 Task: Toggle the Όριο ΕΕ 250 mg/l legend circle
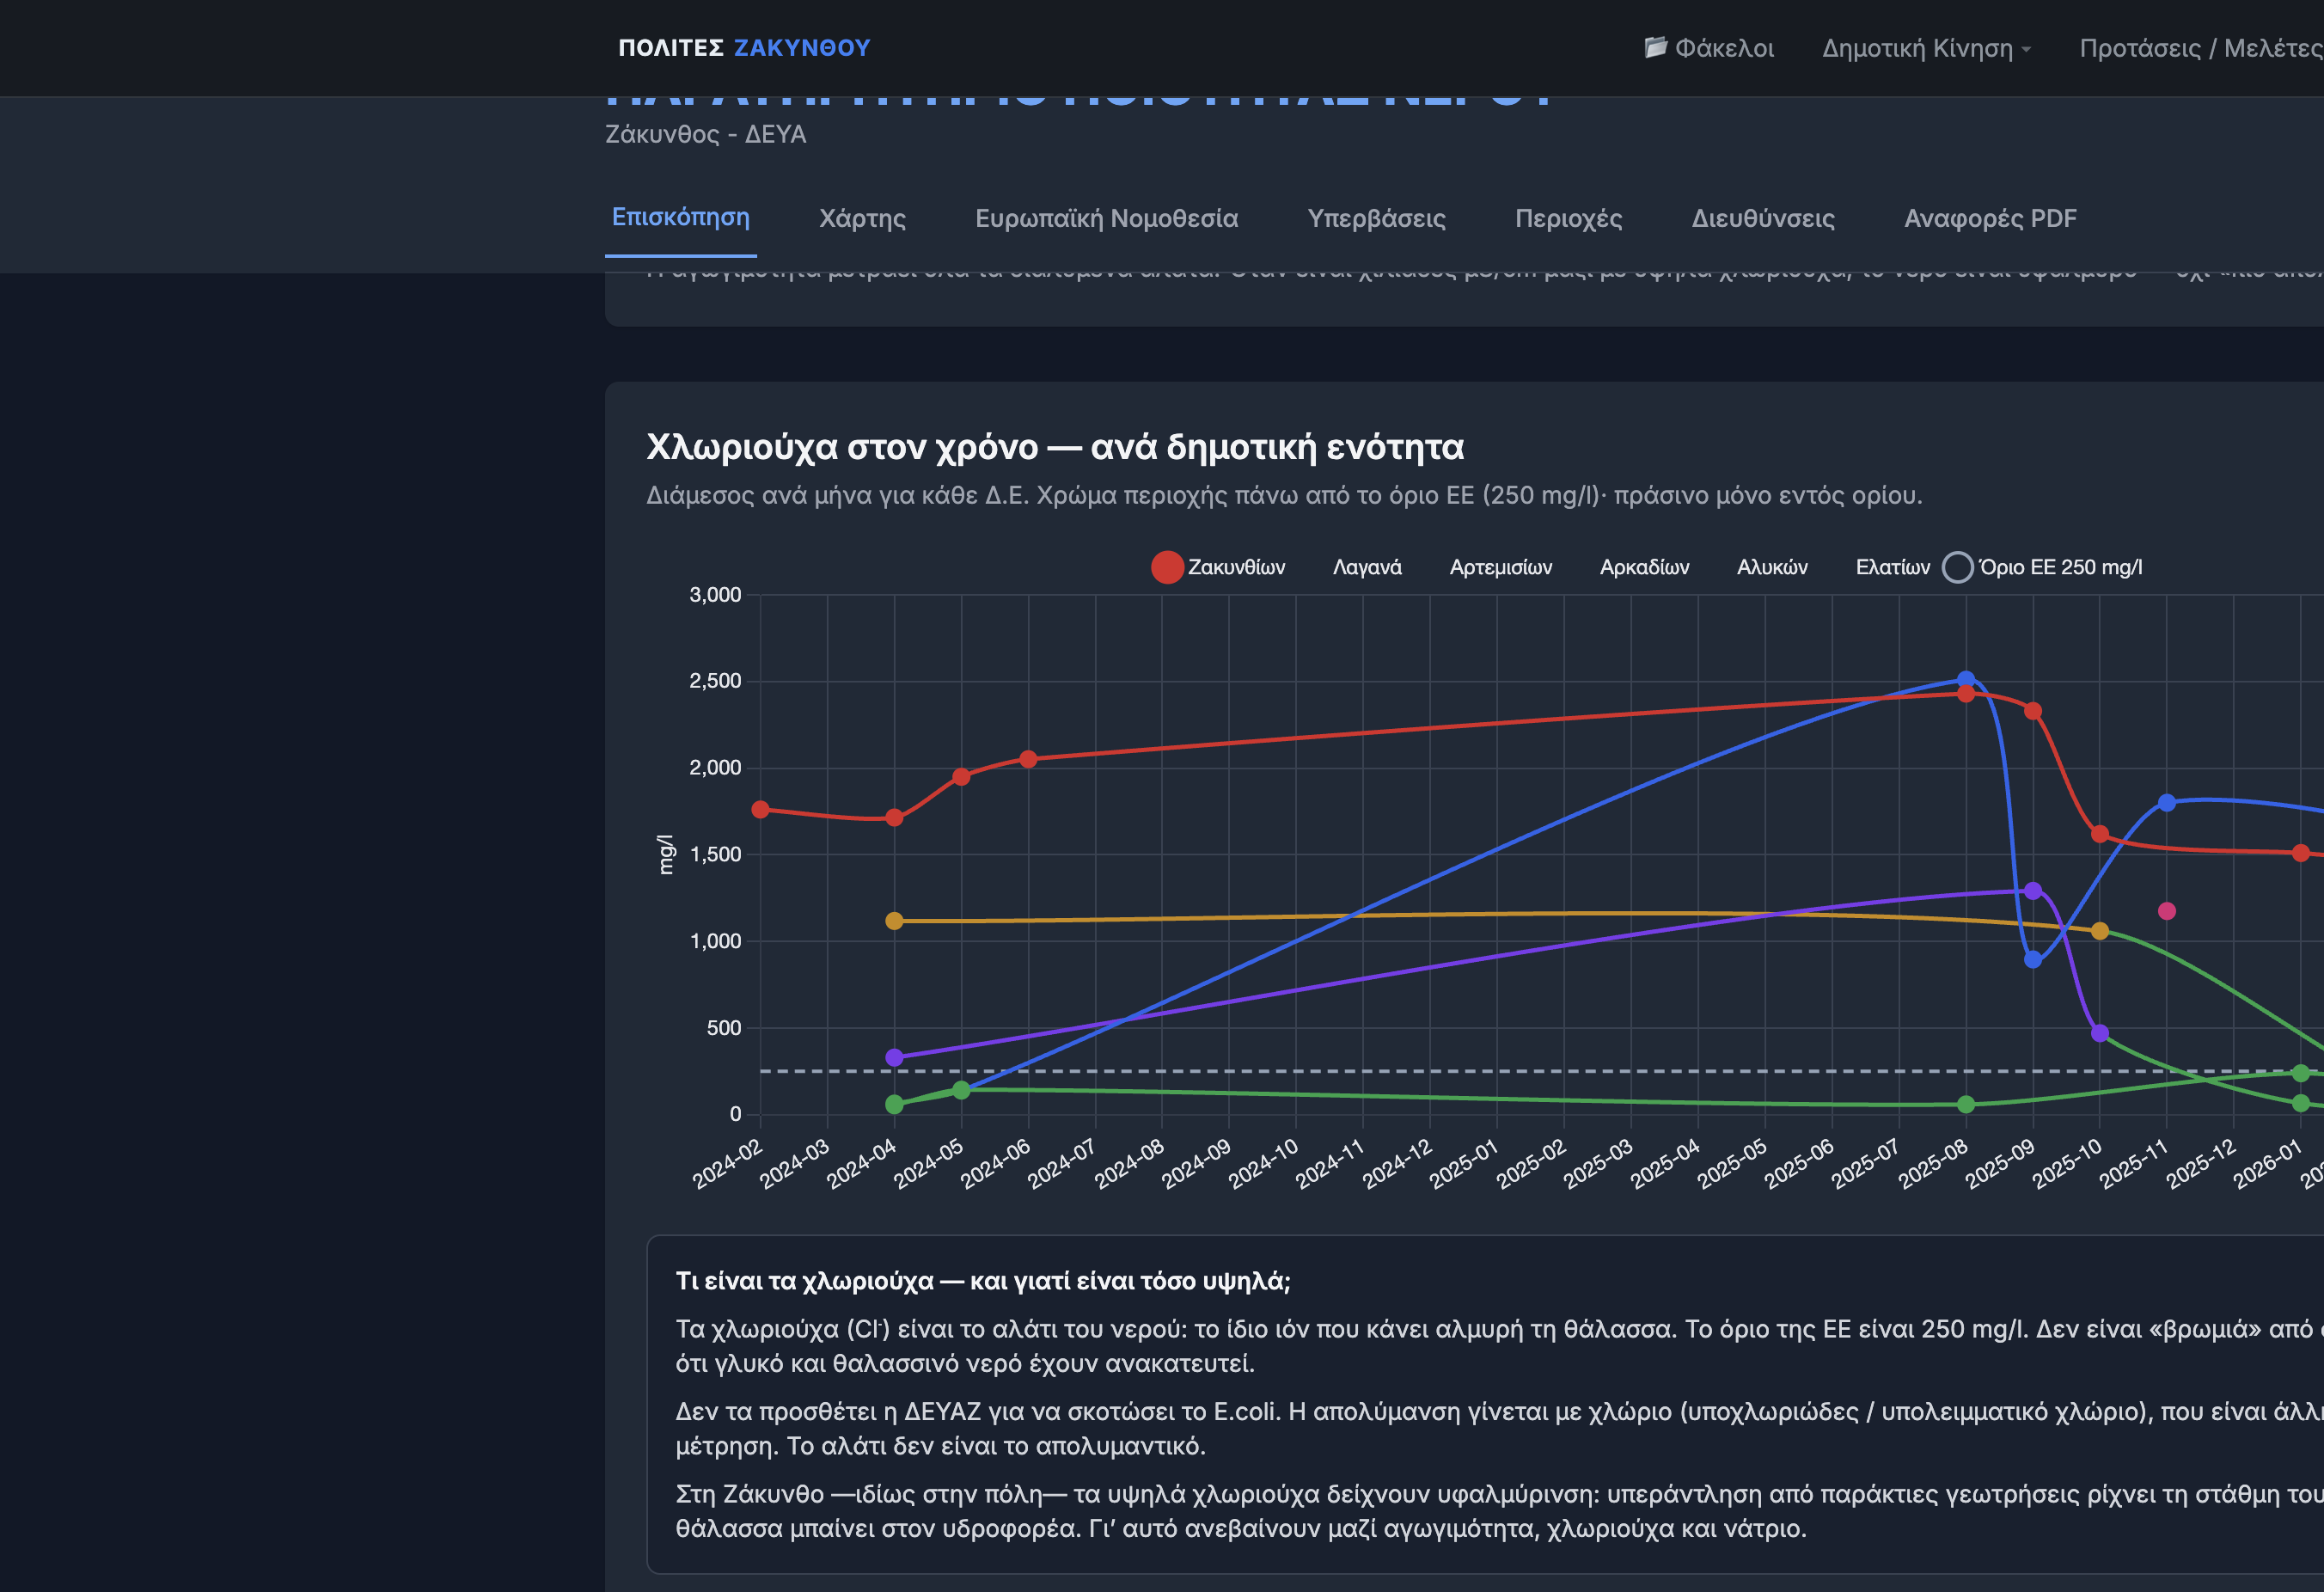tap(1957, 567)
